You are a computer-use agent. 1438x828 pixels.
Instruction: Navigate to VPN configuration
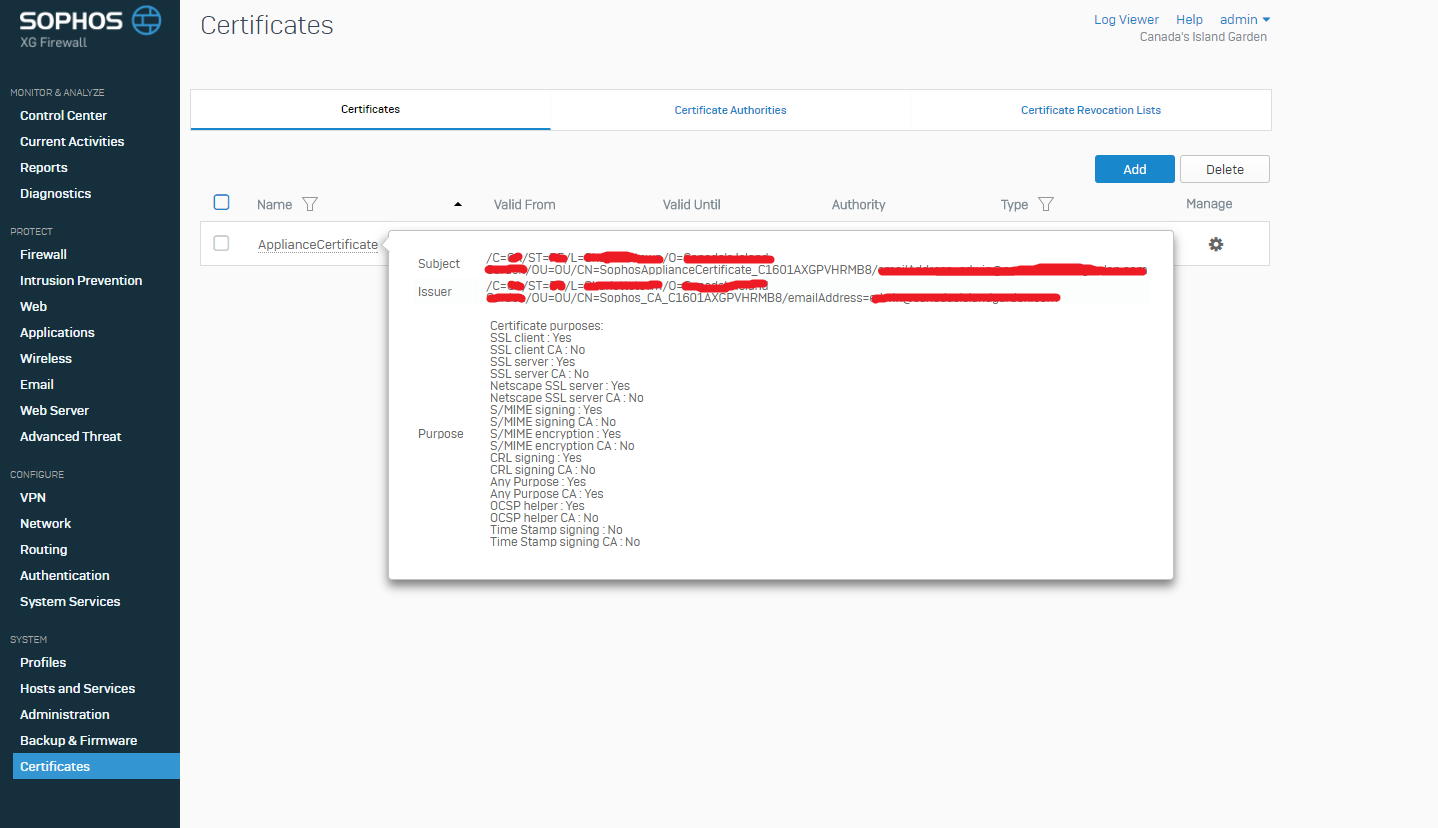coord(33,497)
